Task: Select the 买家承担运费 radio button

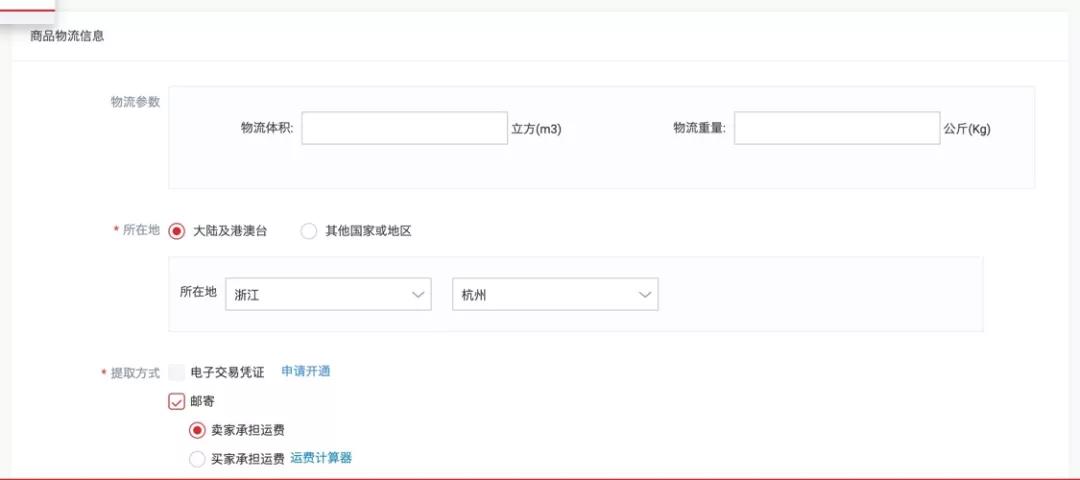Action: [197, 459]
